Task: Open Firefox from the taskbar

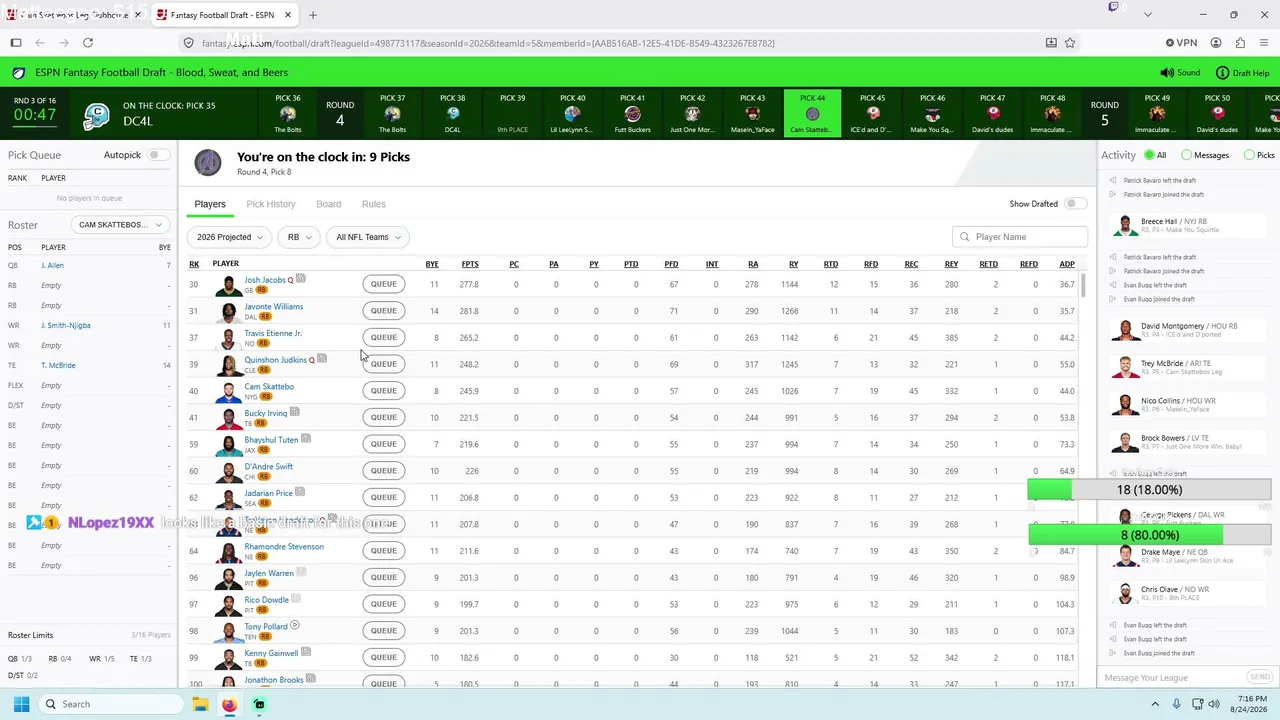Action: [x=229, y=704]
